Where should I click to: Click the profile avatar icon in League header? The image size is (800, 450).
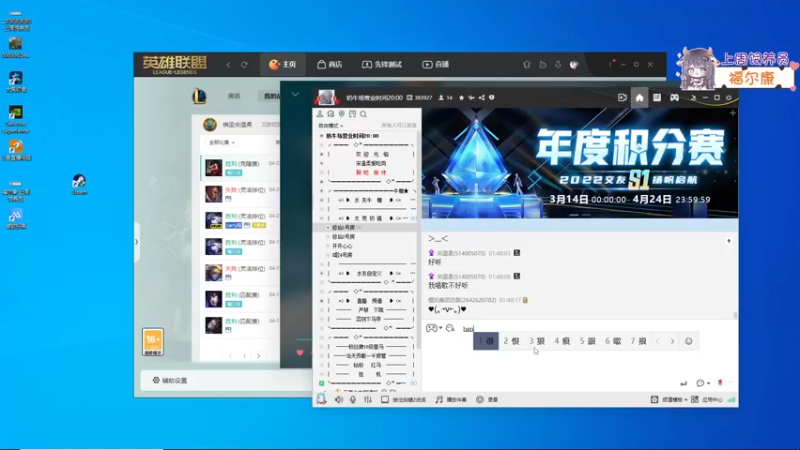[x=574, y=65]
